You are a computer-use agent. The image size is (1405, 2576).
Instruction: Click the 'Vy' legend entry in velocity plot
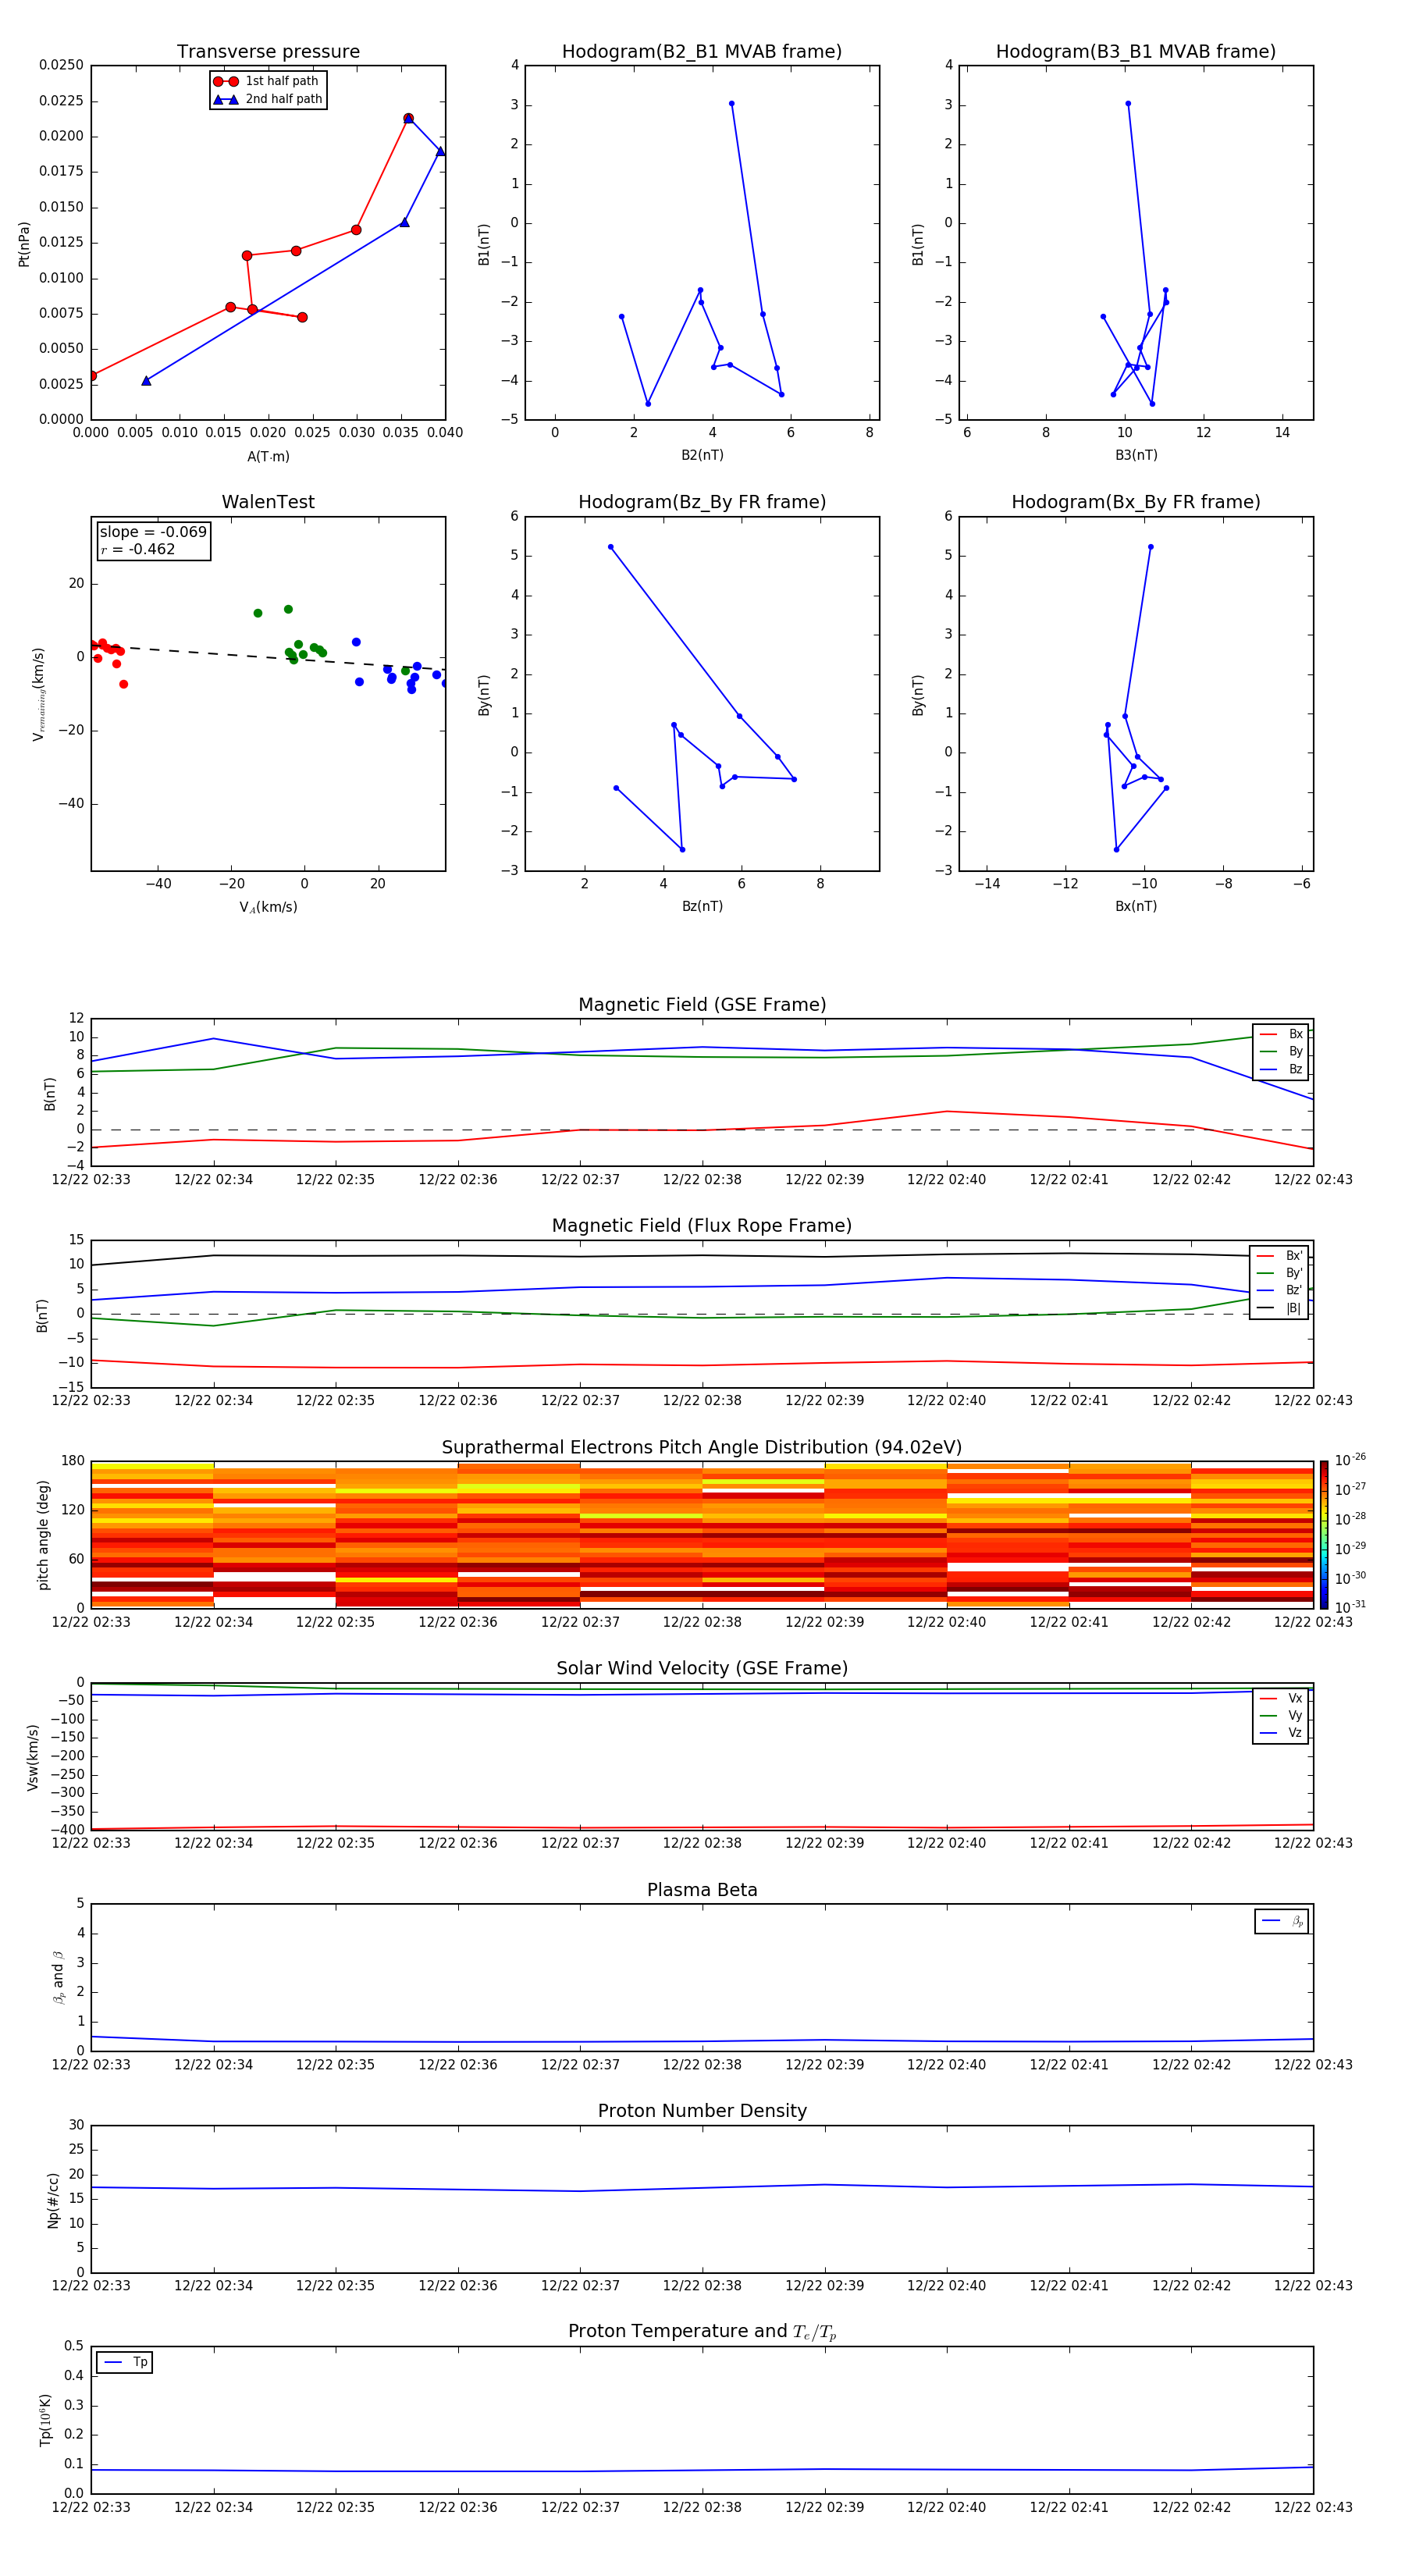tap(1281, 1715)
